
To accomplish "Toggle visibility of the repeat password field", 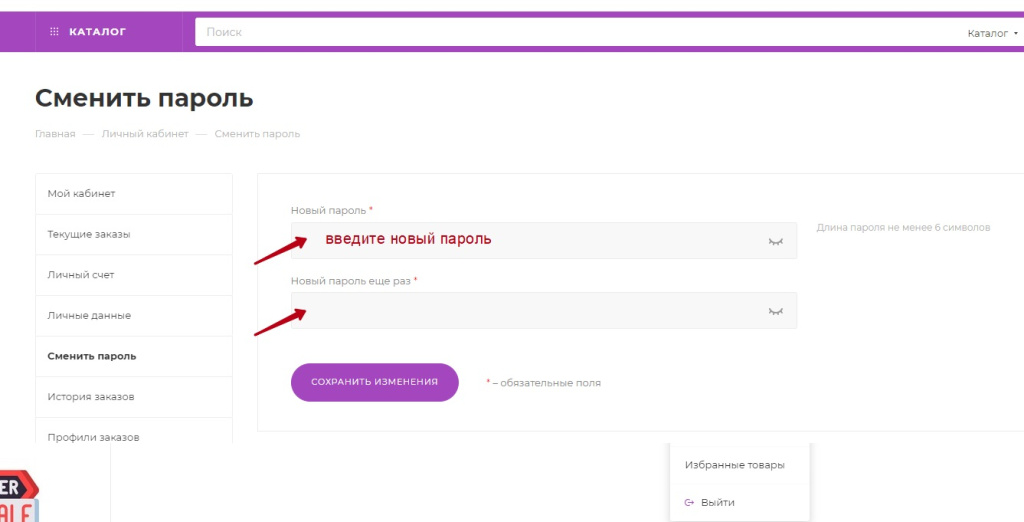I will click(x=775, y=311).
